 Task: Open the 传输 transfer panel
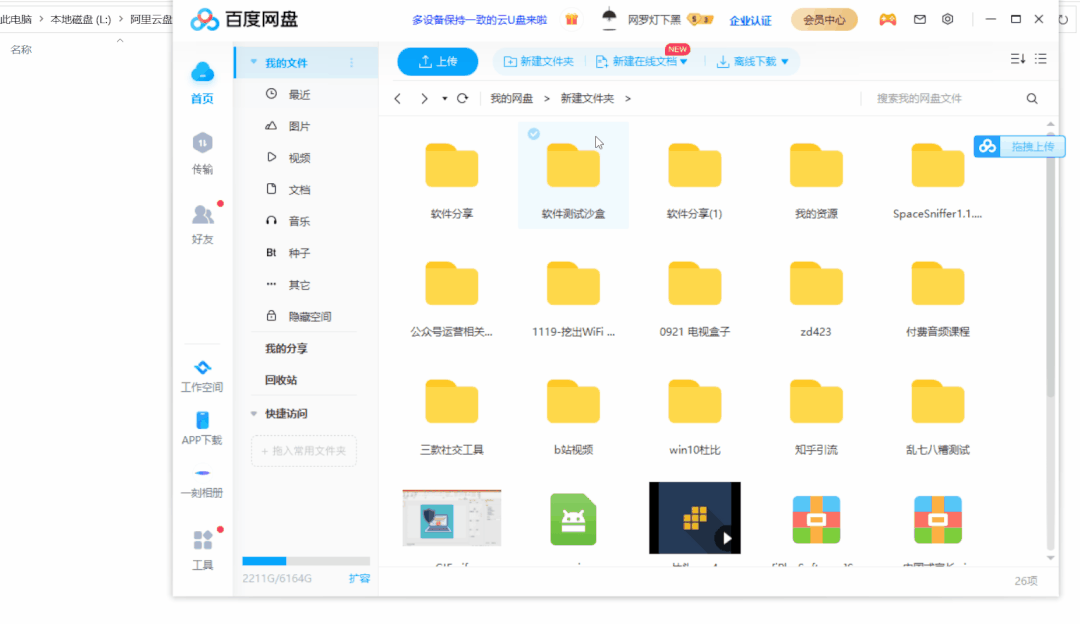click(x=202, y=152)
